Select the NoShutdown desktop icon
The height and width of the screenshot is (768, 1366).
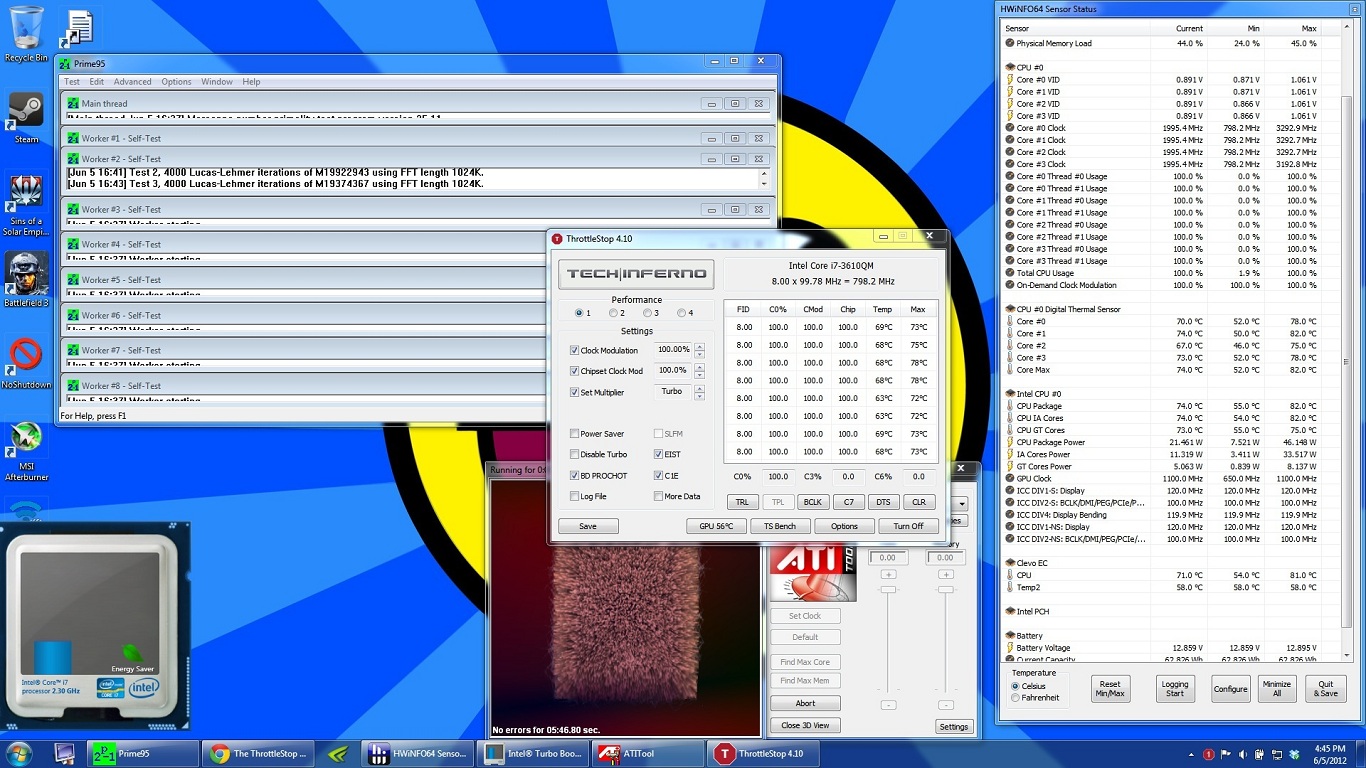(x=26, y=363)
